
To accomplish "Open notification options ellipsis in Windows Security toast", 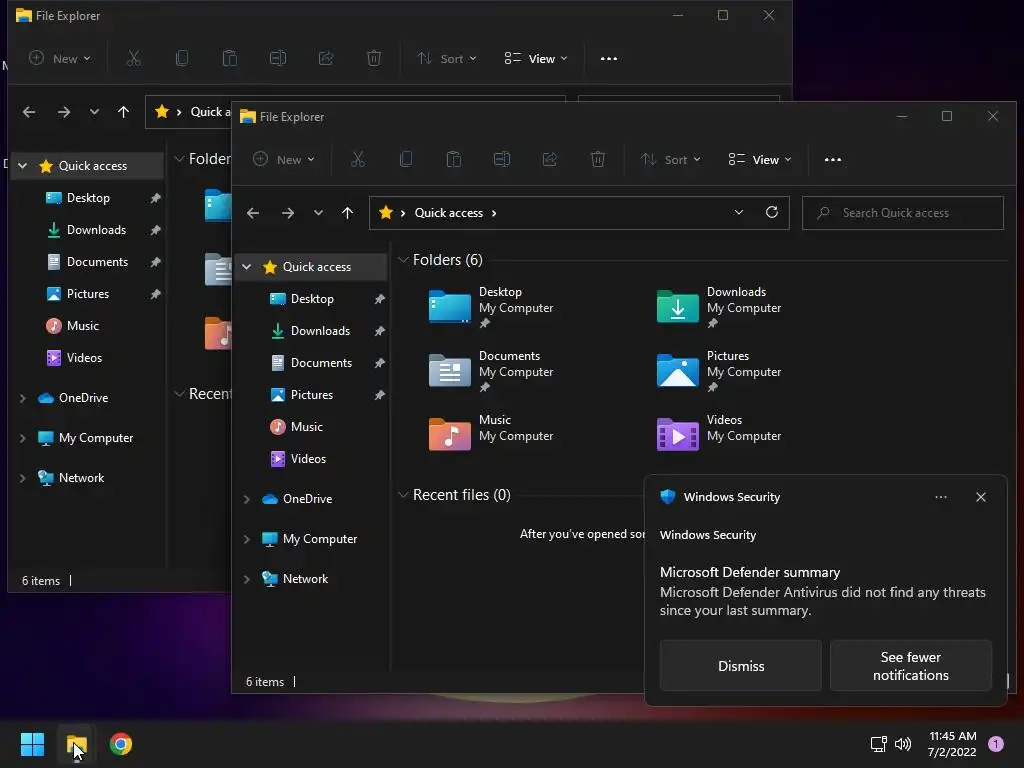I will 940,497.
